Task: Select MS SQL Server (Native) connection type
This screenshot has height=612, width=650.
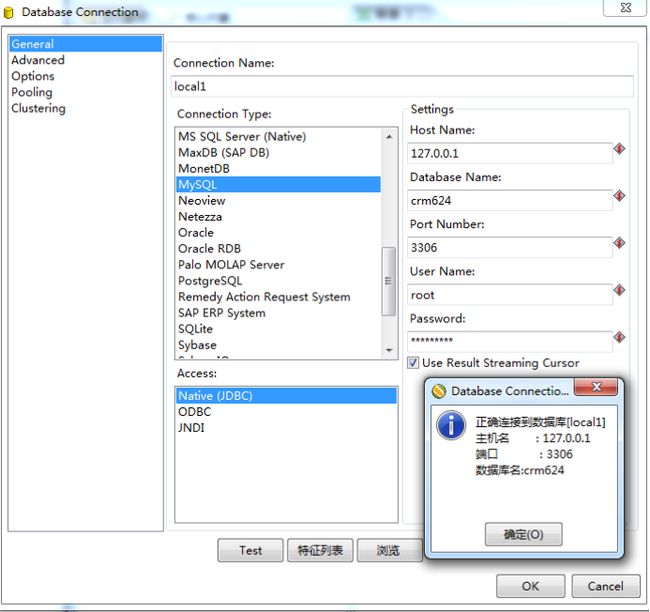Action: [x=278, y=136]
